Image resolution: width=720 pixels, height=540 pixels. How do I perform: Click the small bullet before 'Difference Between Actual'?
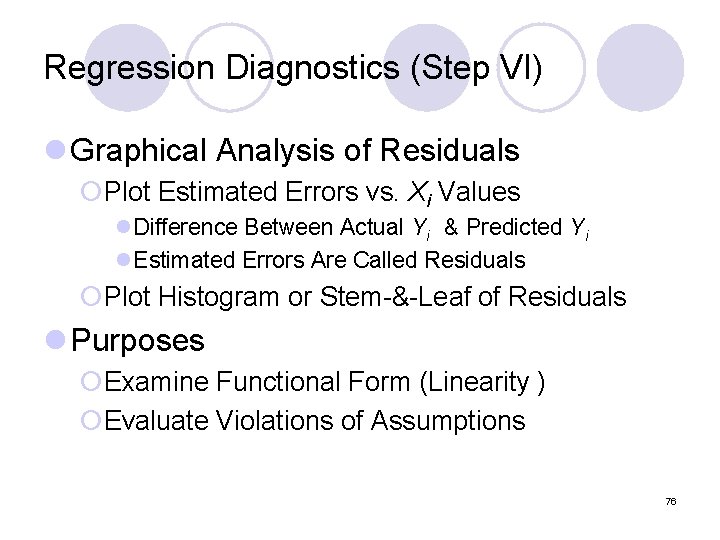[123, 228]
